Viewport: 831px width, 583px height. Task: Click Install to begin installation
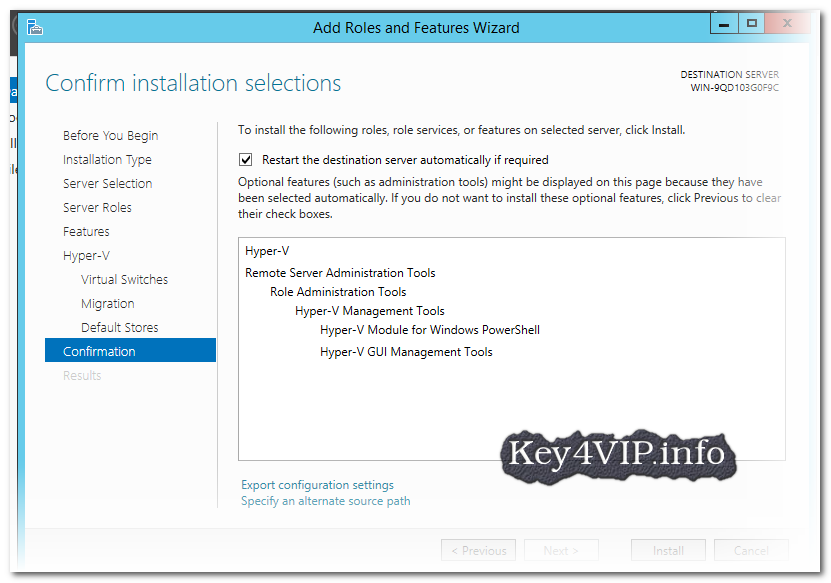668,551
